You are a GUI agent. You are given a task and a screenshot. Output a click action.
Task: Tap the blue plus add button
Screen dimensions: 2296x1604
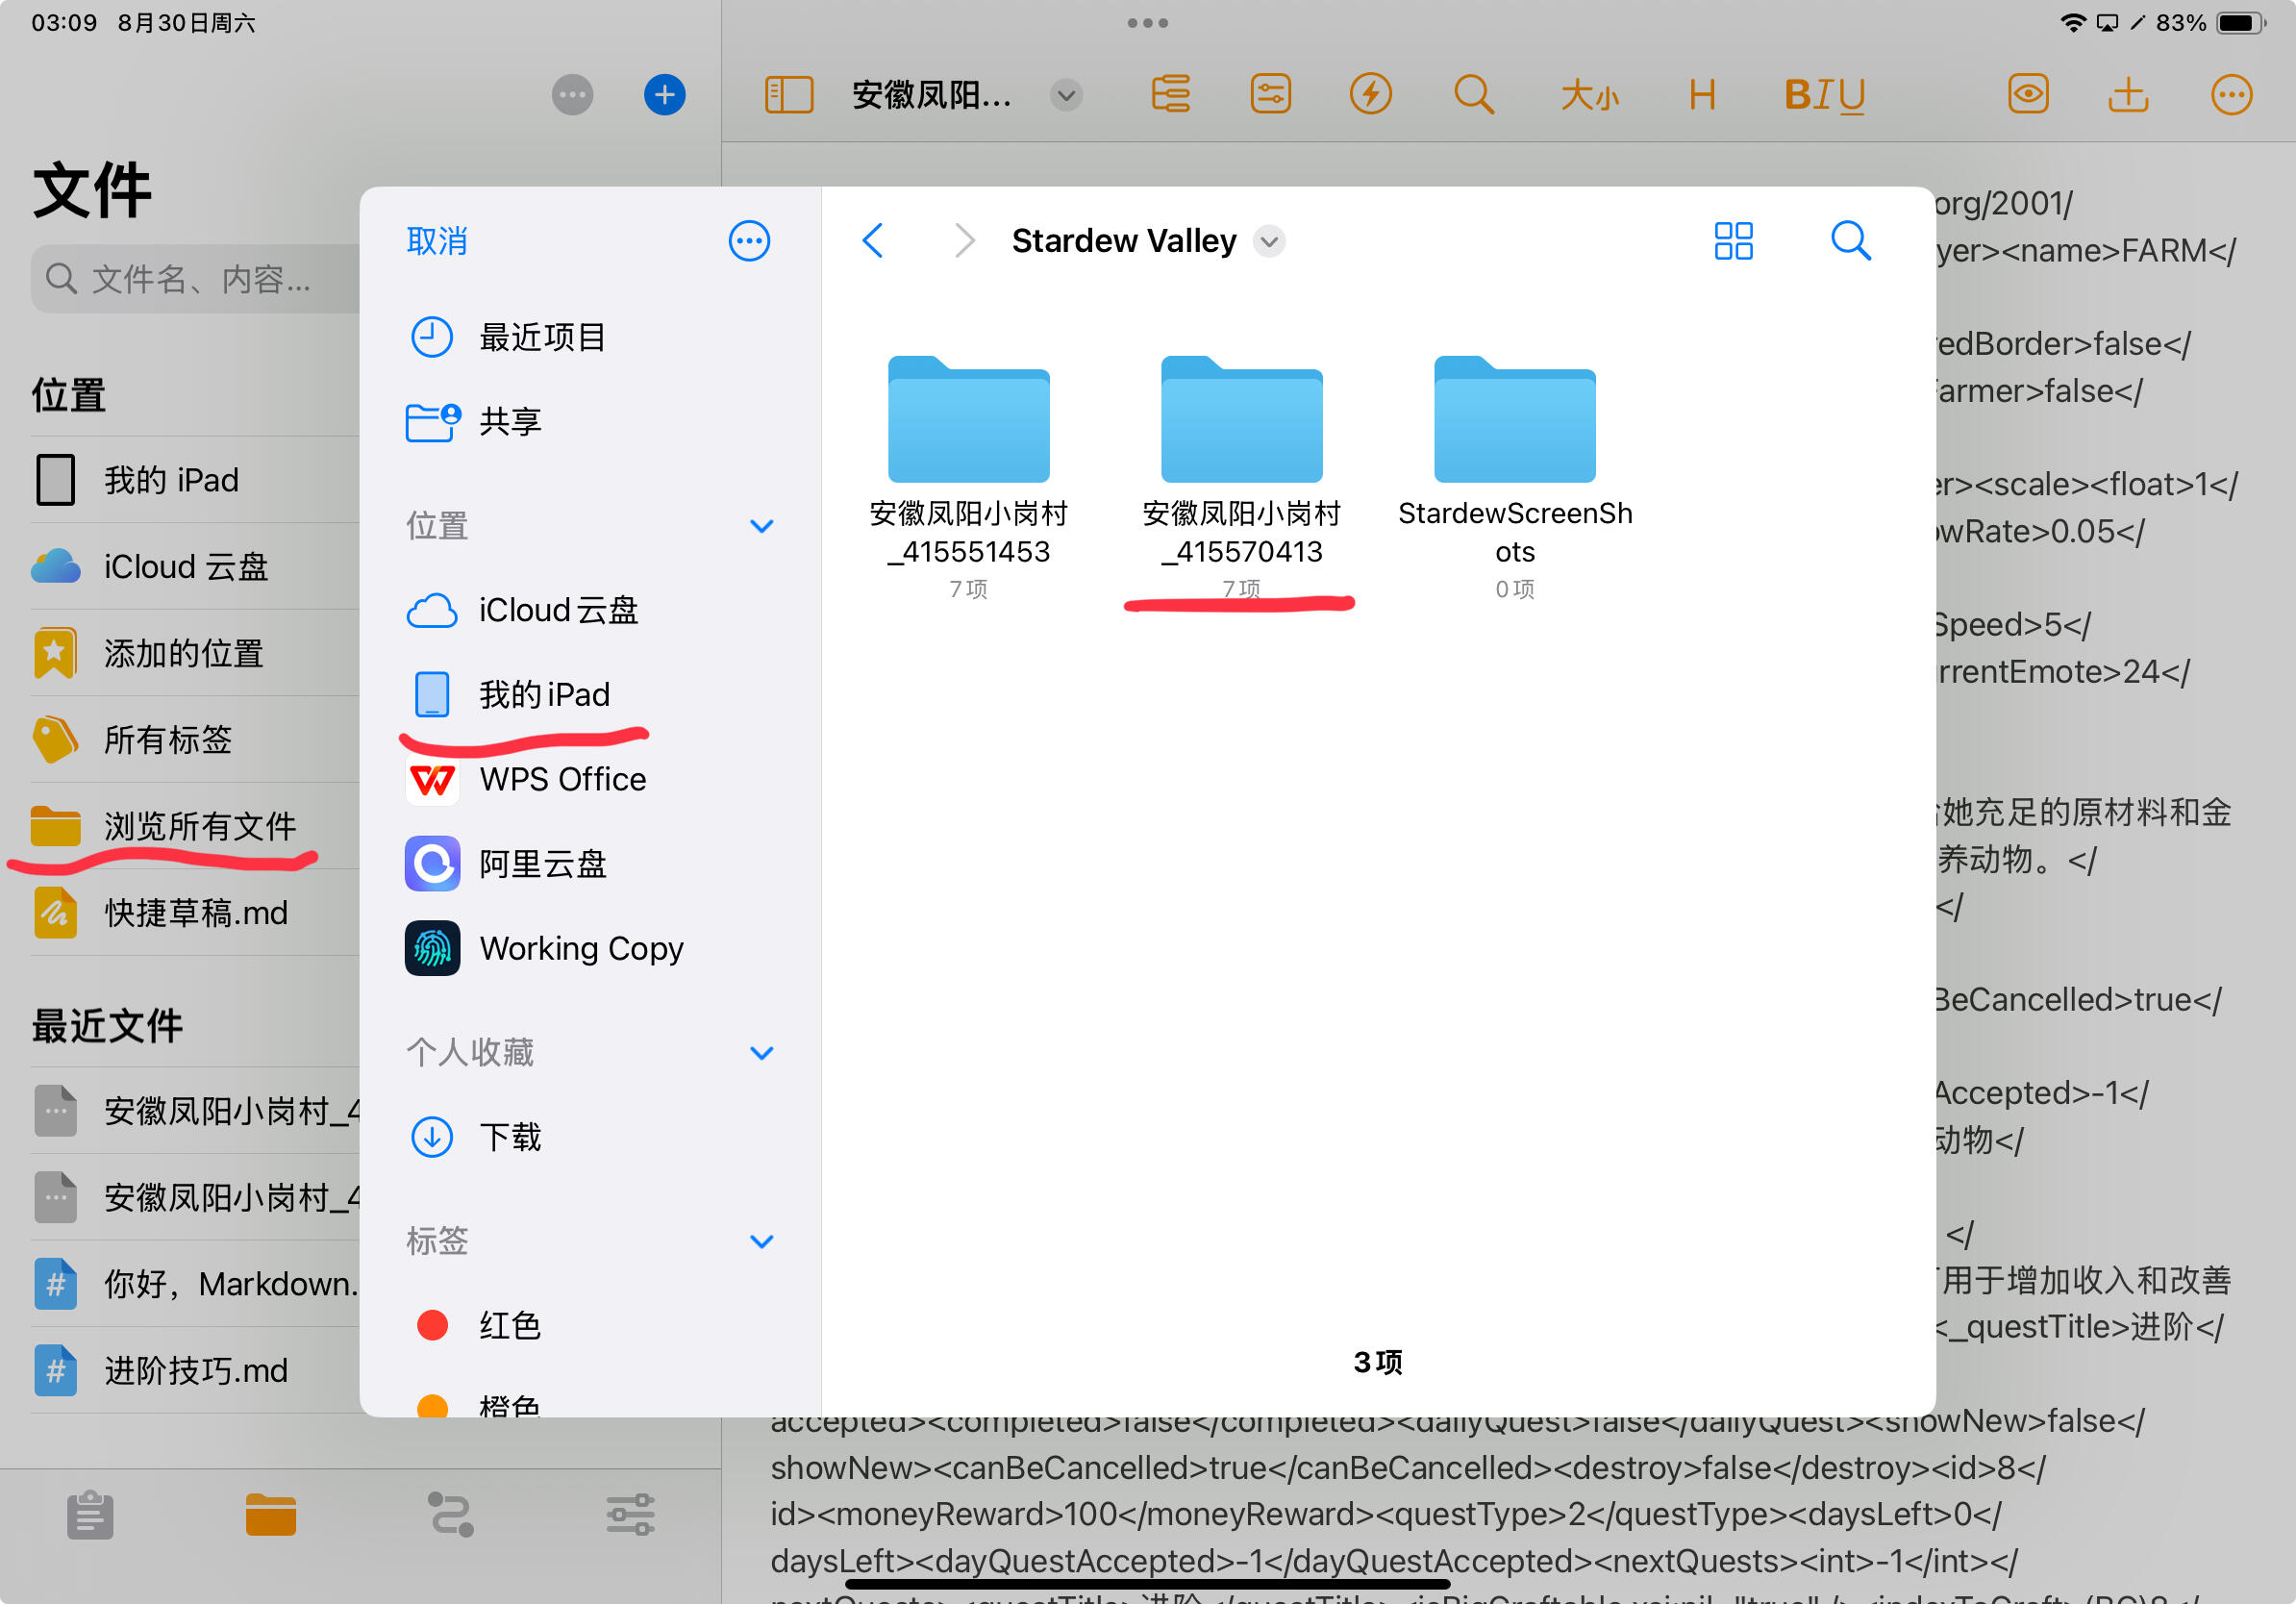(664, 95)
